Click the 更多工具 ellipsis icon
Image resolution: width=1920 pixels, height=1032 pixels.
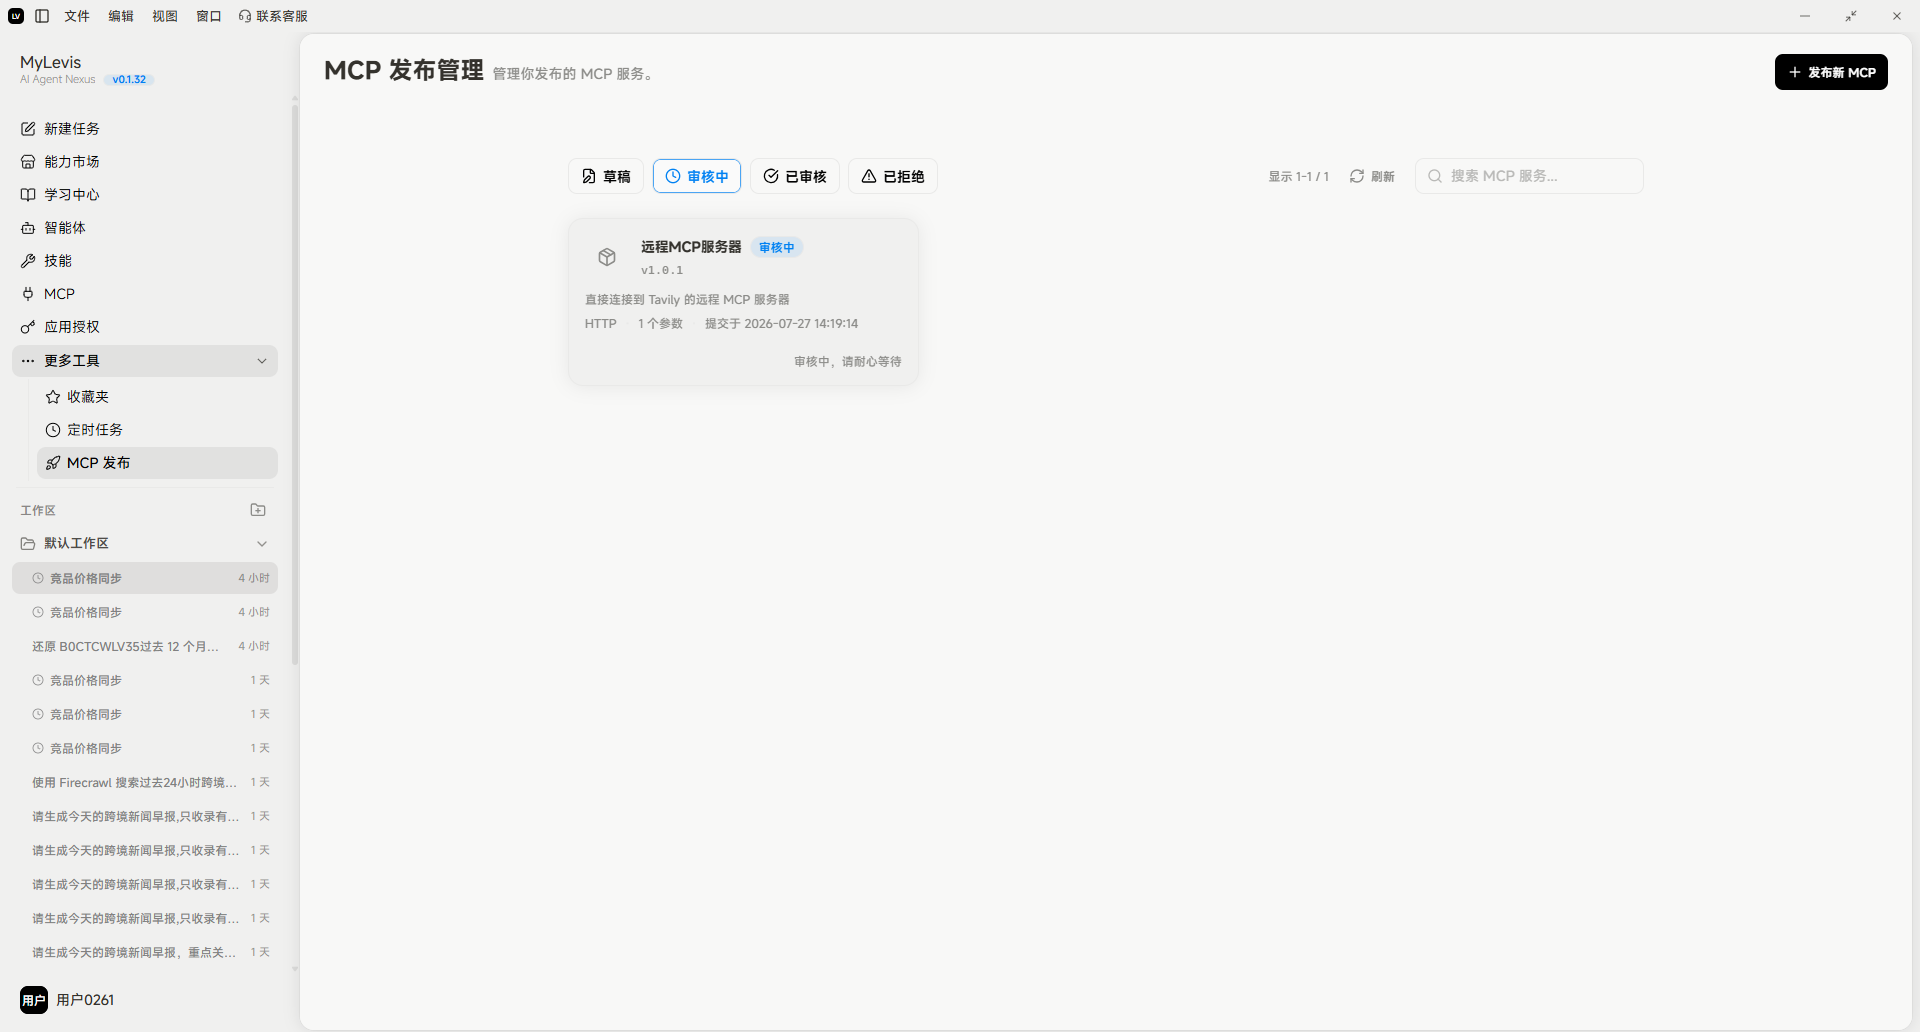(28, 361)
